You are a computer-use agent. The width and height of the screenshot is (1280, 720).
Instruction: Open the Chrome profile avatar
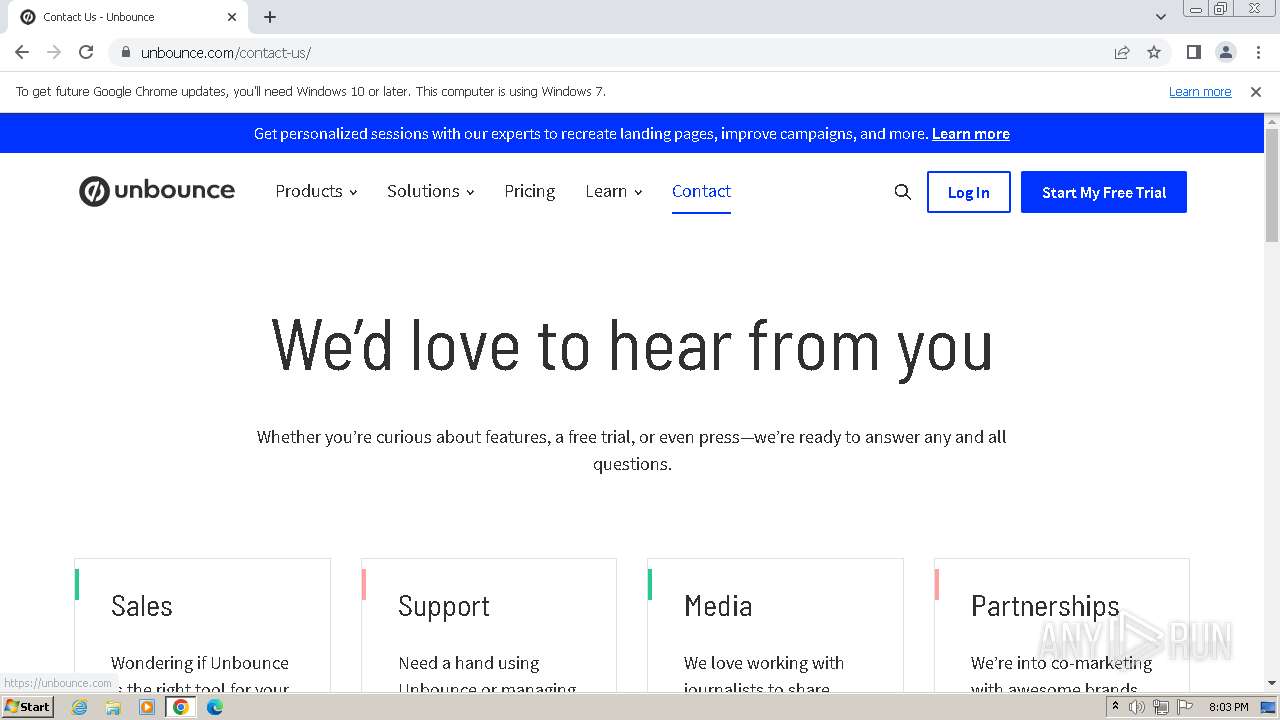click(1226, 52)
